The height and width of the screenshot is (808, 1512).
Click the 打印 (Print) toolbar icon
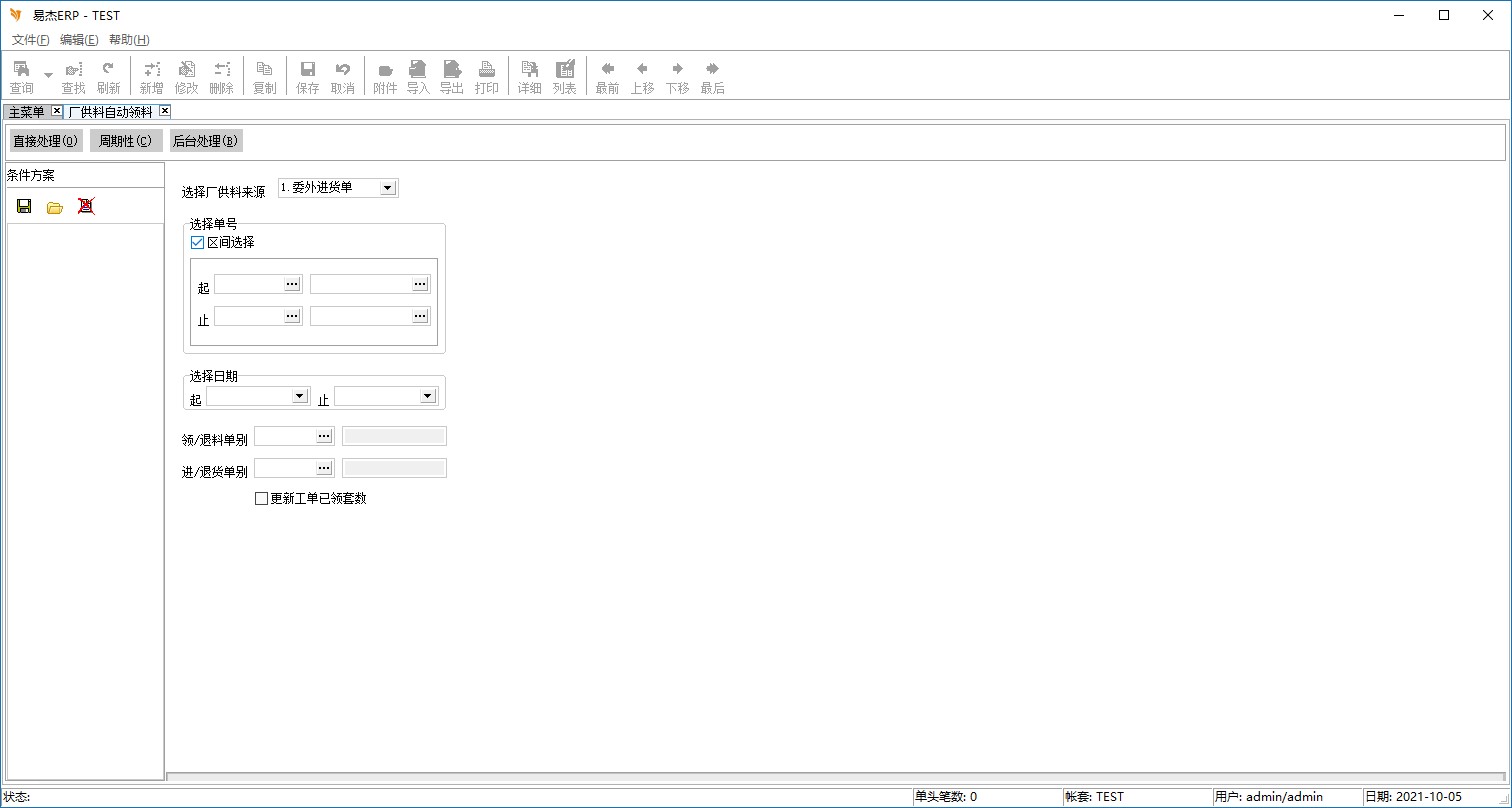tap(487, 76)
